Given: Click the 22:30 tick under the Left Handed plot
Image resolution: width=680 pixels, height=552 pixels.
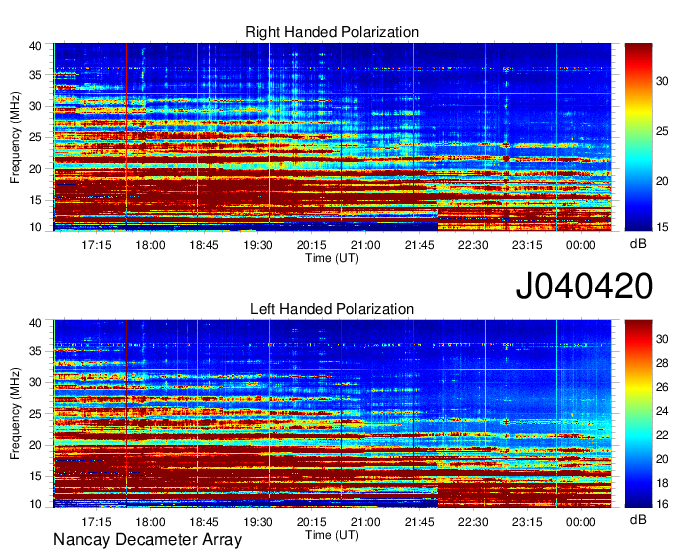Looking at the screenshot, I should tap(473, 522).
